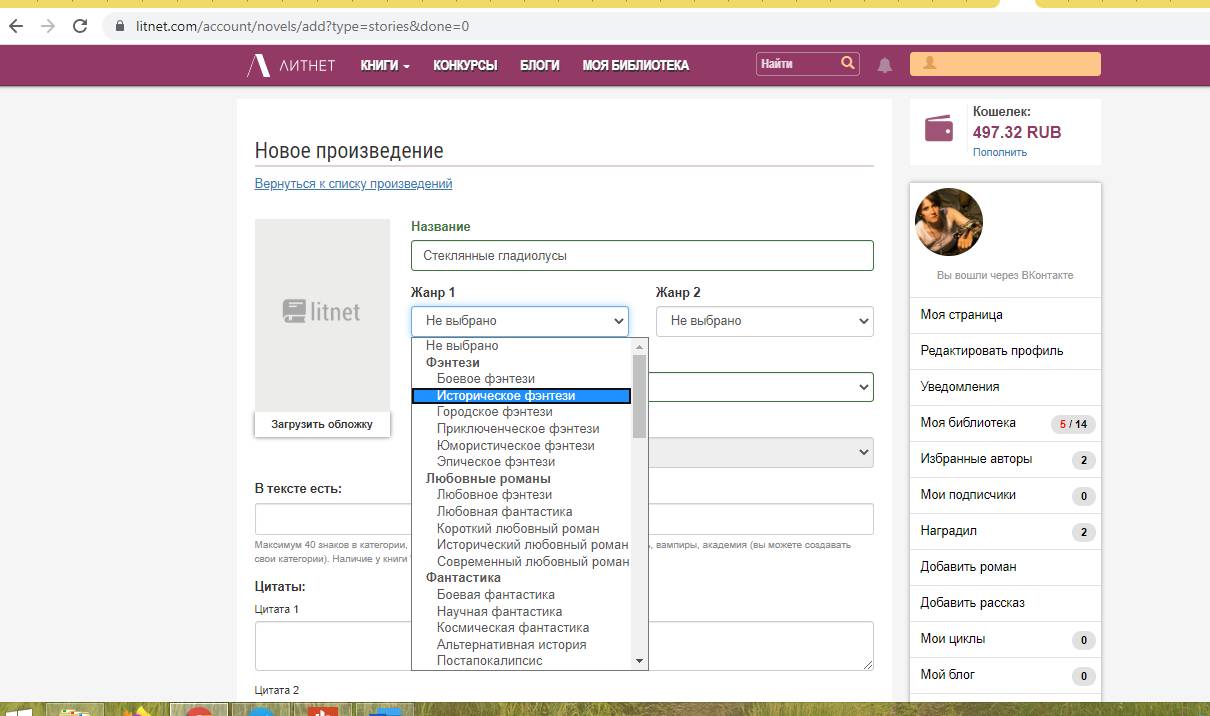The width and height of the screenshot is (1210, 716).
Task: Click the user profile avatar photo
Action: pyautogui.click(x=949, y=222)
